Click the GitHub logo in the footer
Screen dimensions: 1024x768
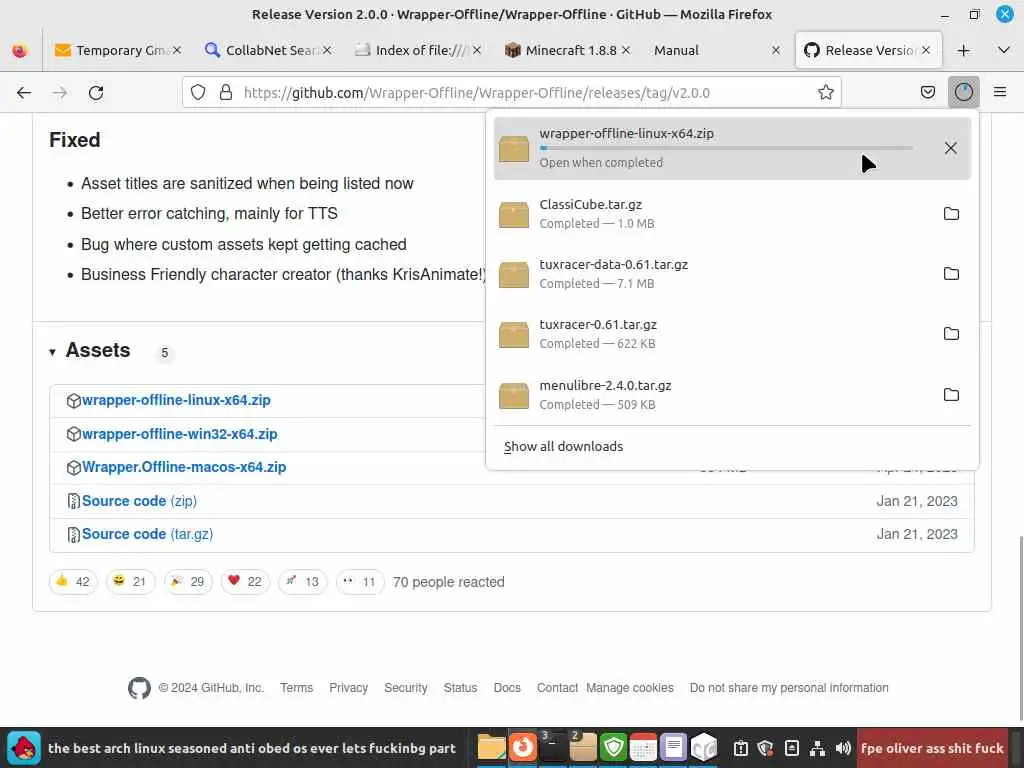point(139,688)
